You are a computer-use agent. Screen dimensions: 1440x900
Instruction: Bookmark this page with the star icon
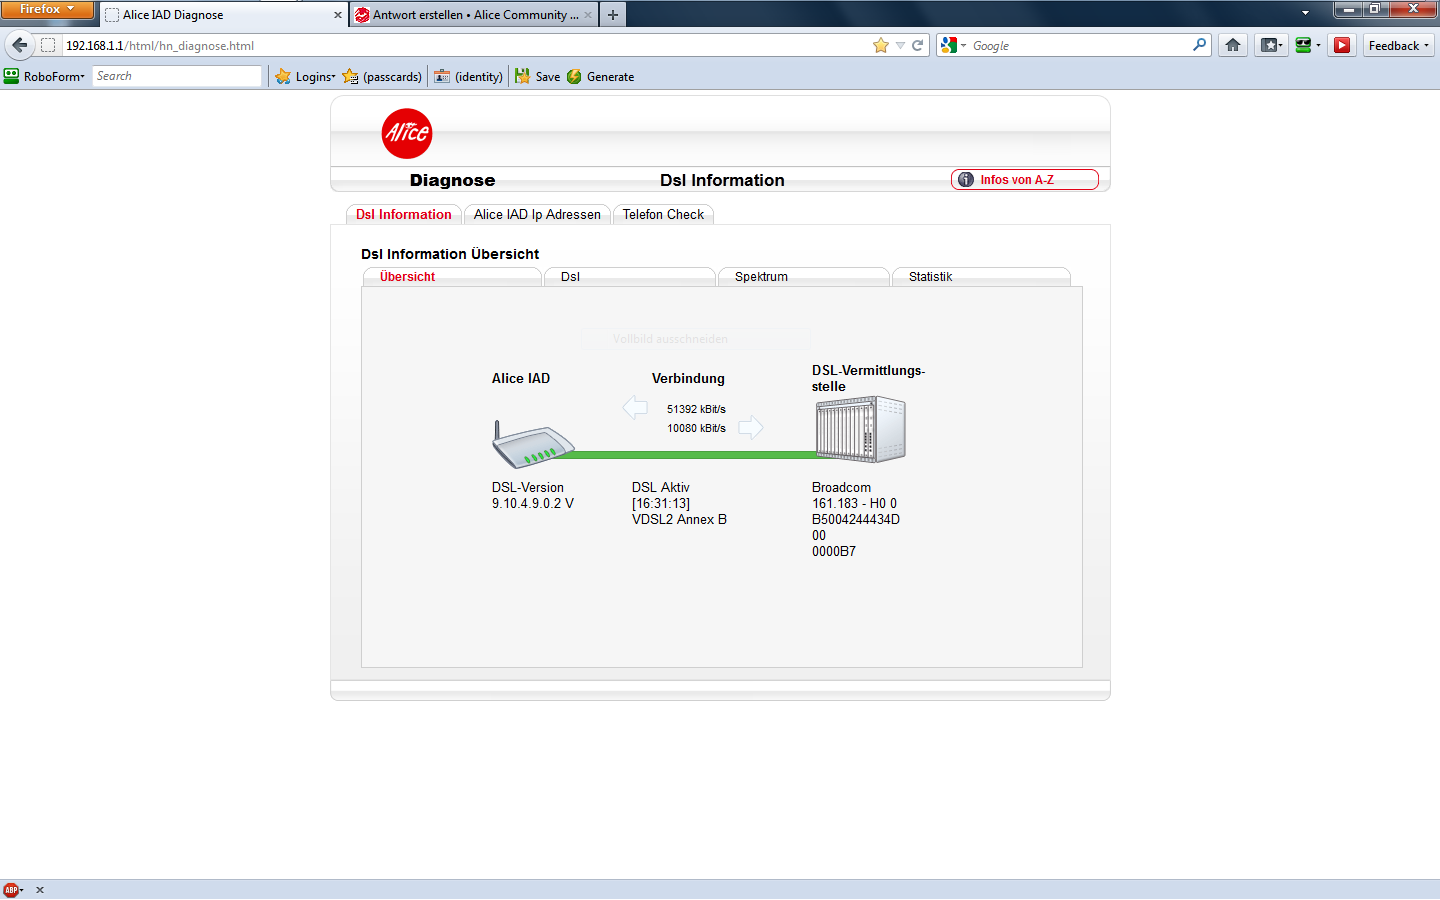880,45
